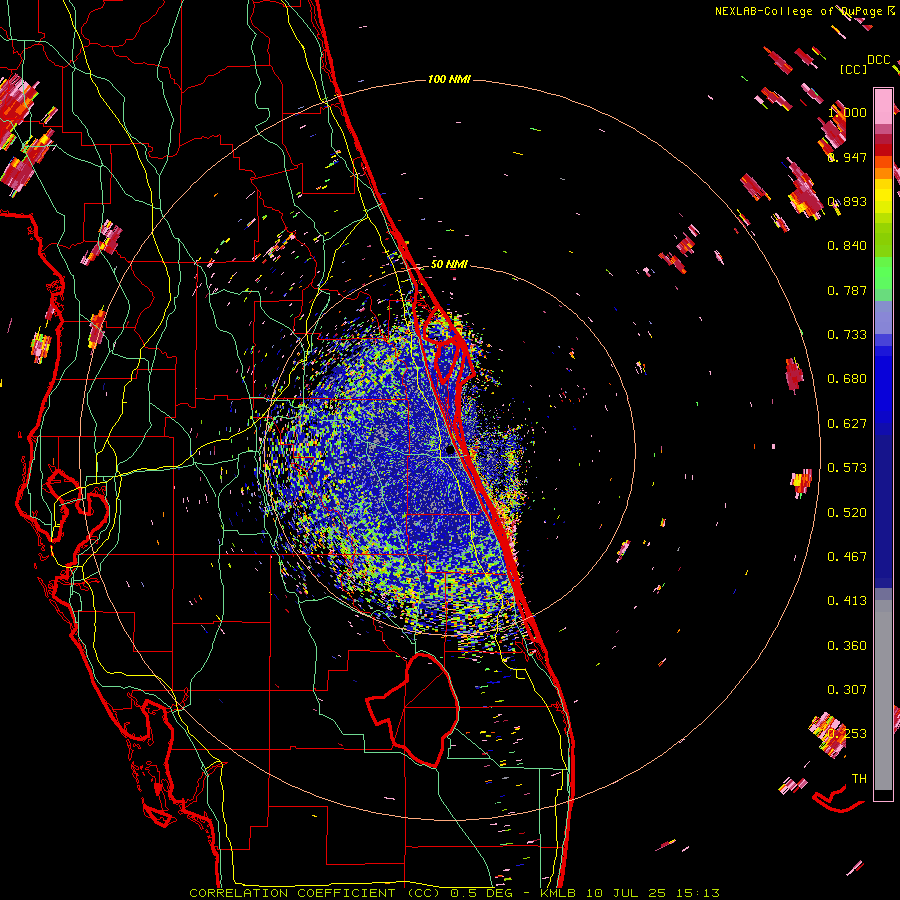Click the KMLB radar site identifier
This screenshot has height=900, width=900.
(558, 893)
